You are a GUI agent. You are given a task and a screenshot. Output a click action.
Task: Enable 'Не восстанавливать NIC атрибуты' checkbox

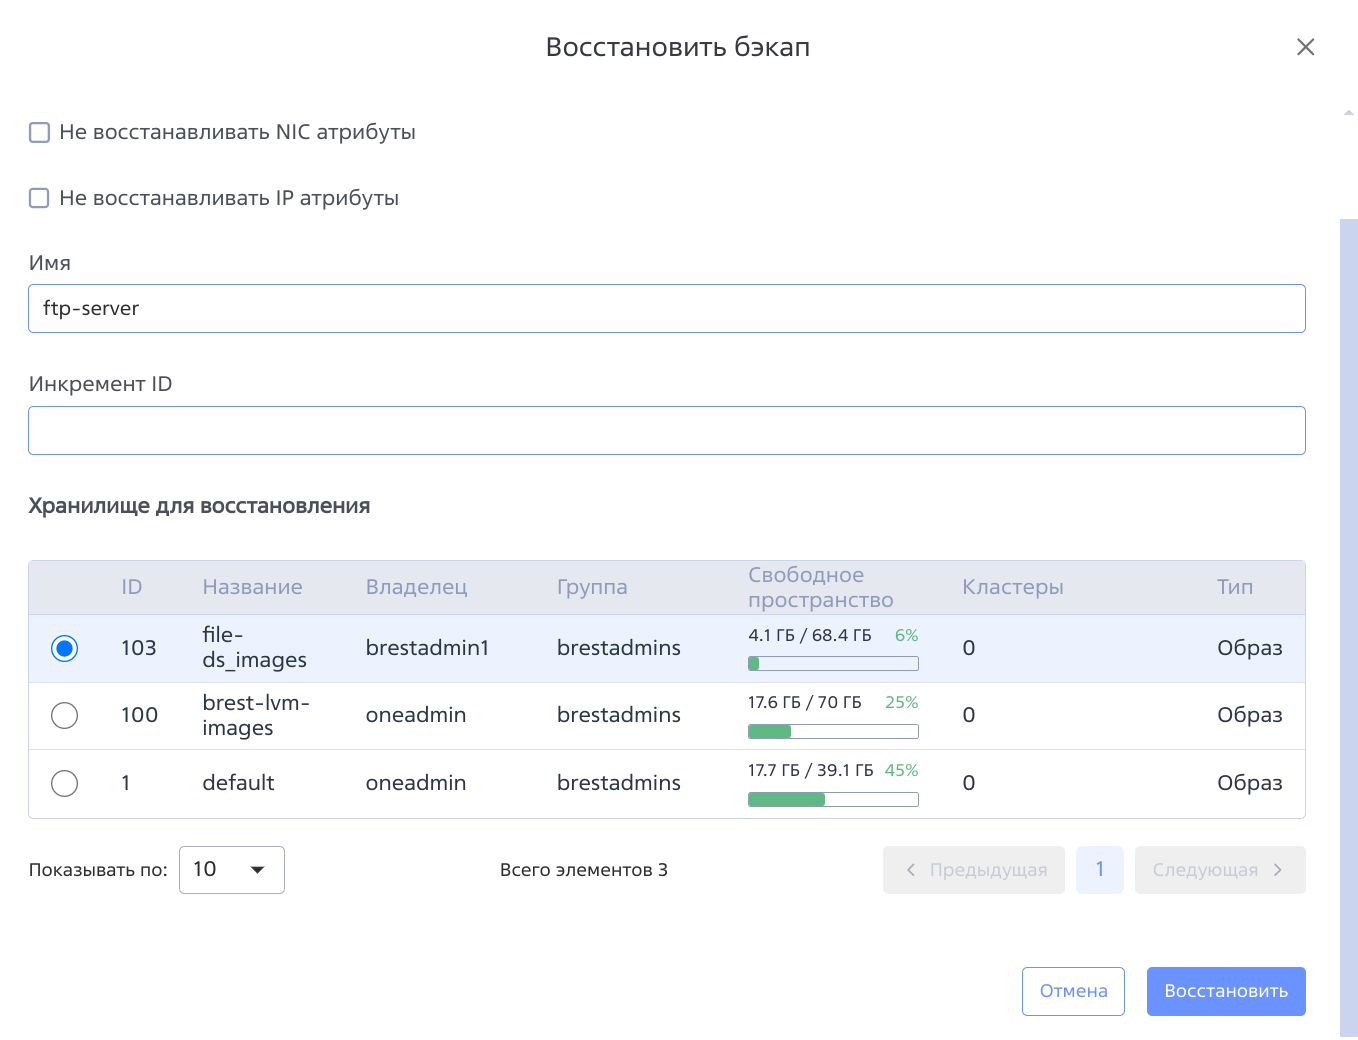pyautogui.click(x=40, y=132)
